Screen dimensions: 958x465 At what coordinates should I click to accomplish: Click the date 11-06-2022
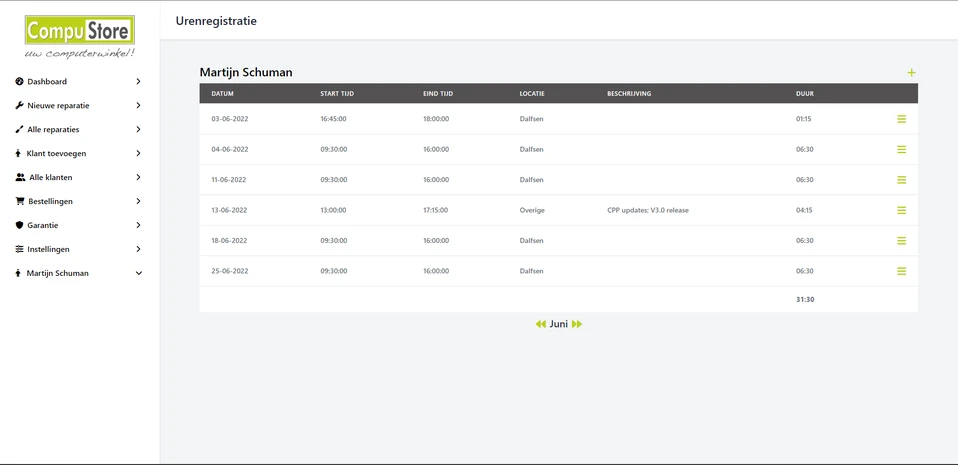(229, 180)
